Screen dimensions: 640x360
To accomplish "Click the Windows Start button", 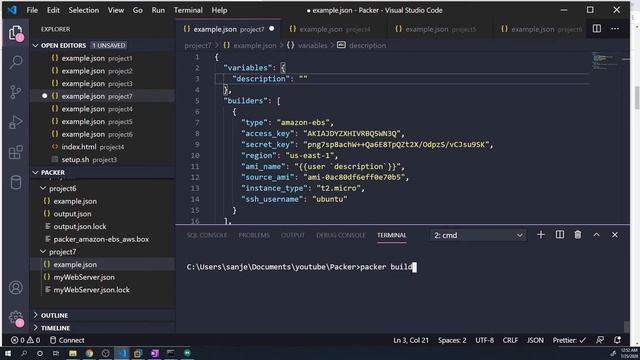I will coord(8,353).
